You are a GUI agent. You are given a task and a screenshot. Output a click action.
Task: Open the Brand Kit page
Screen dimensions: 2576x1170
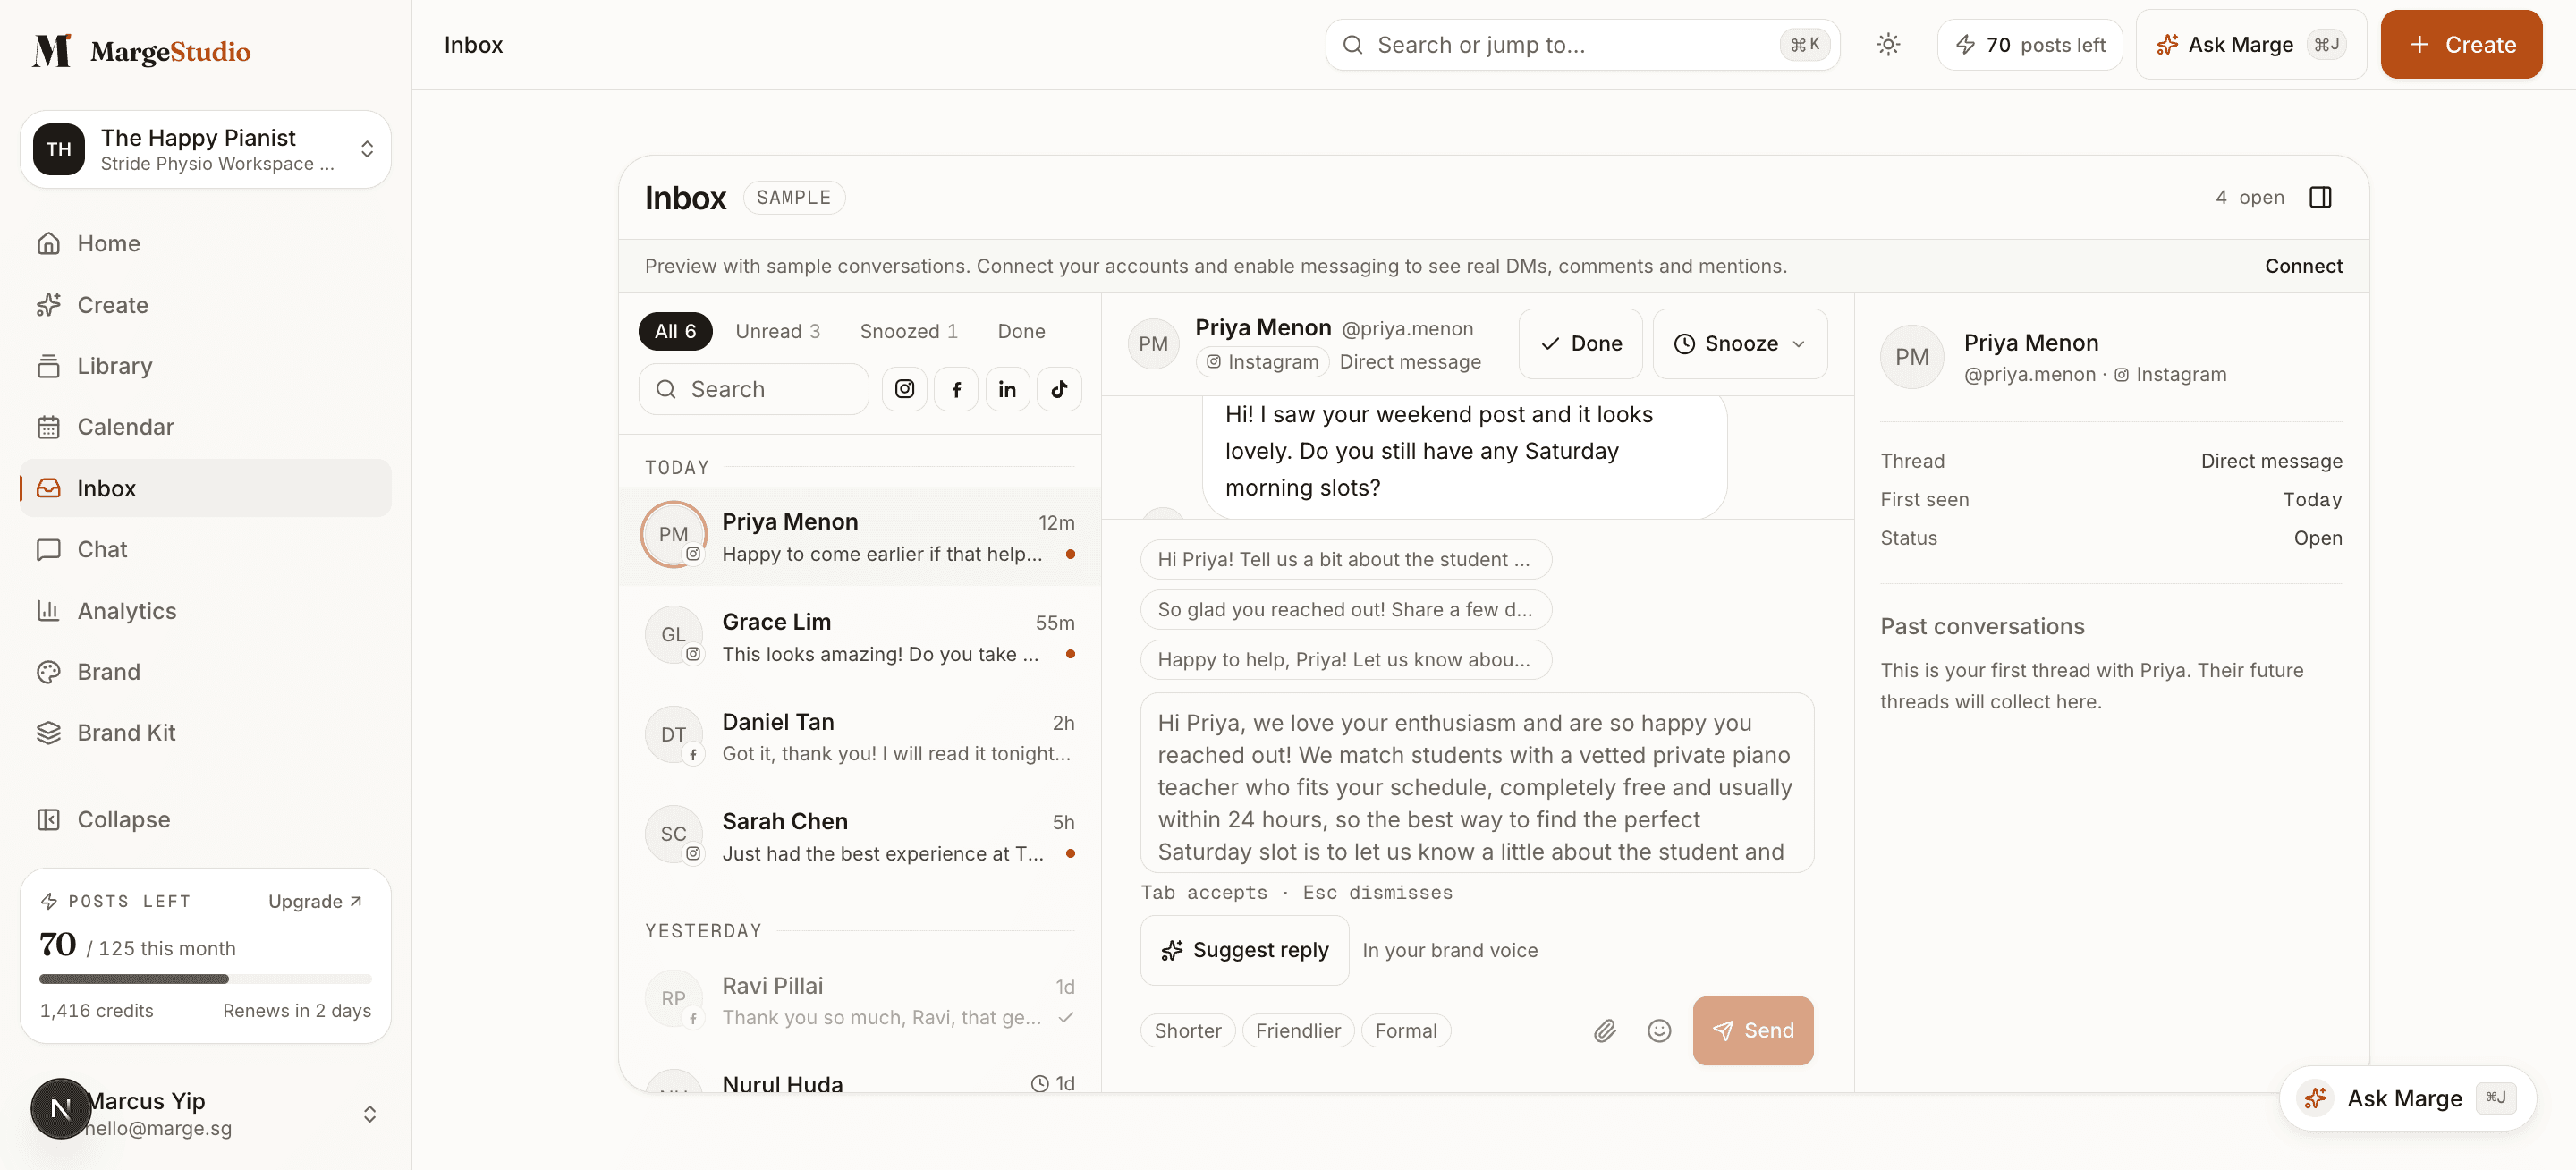click(205, 733)
